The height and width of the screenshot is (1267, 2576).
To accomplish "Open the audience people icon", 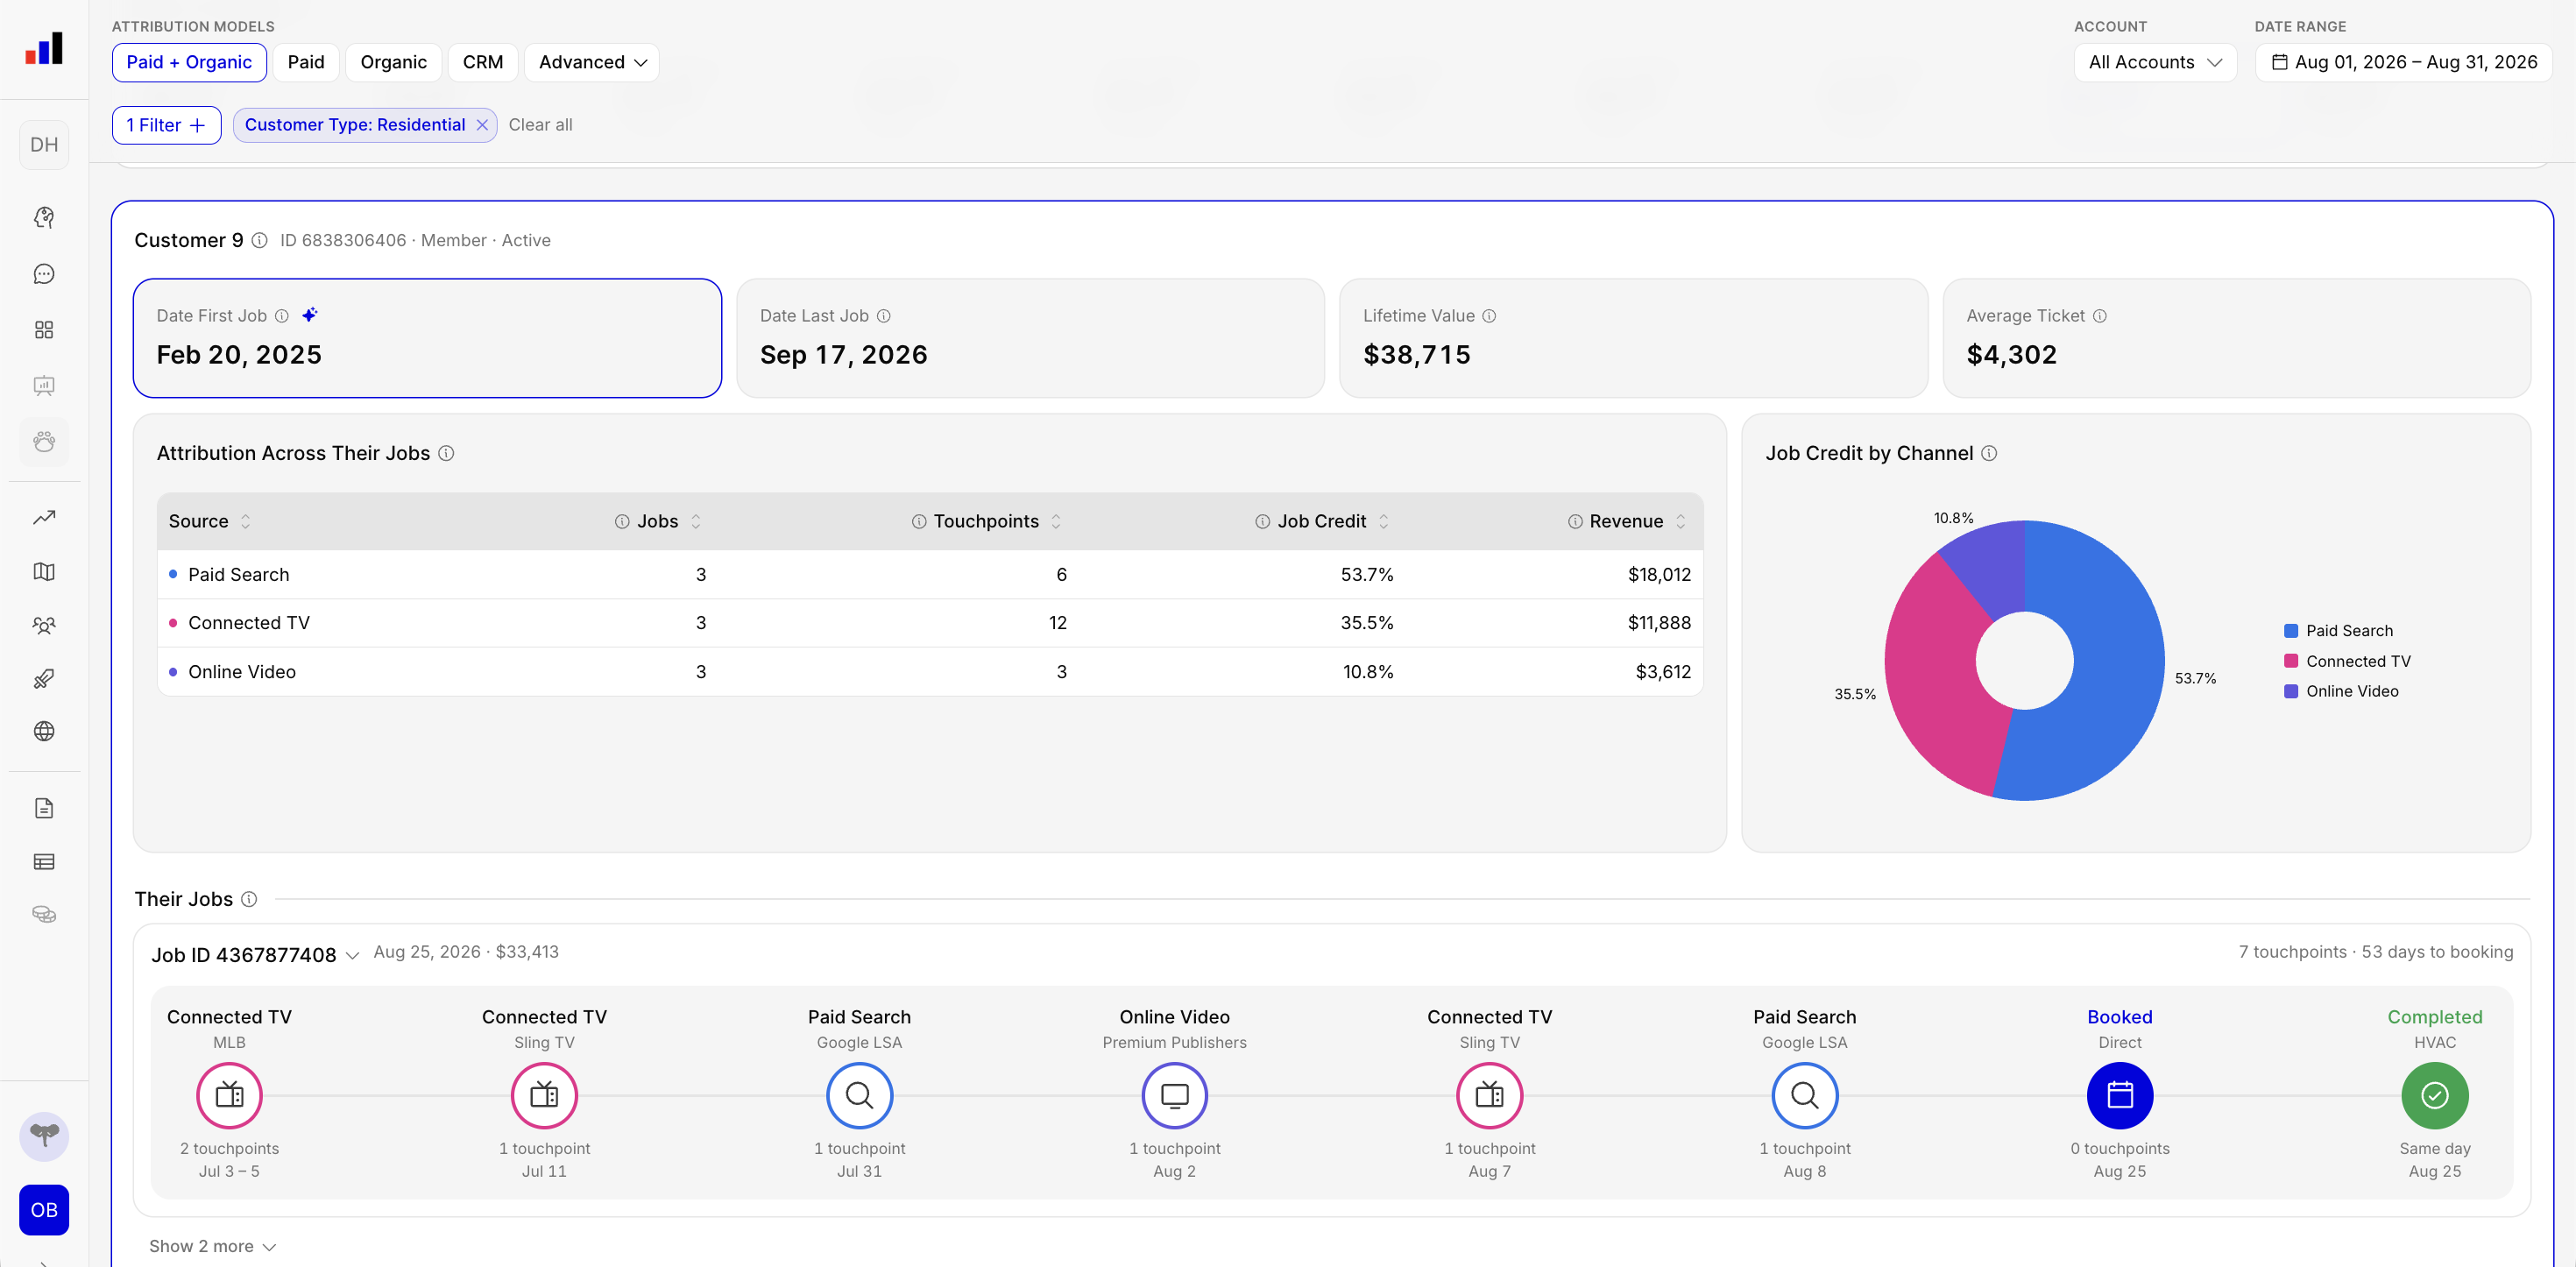I will (44, 626).
